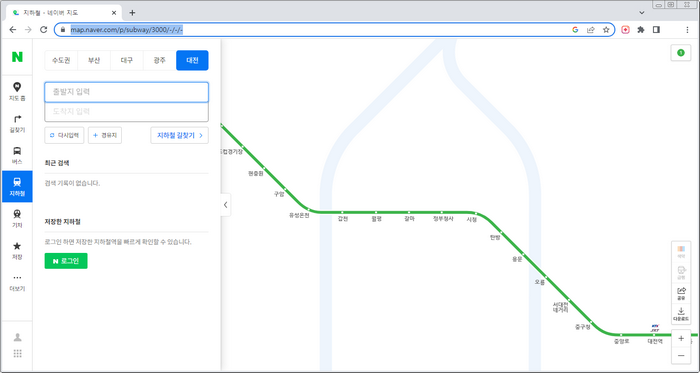Click 중구청 station on map
Image resolution: width=700 pixels, height=373 pixels.
(583, 327)
